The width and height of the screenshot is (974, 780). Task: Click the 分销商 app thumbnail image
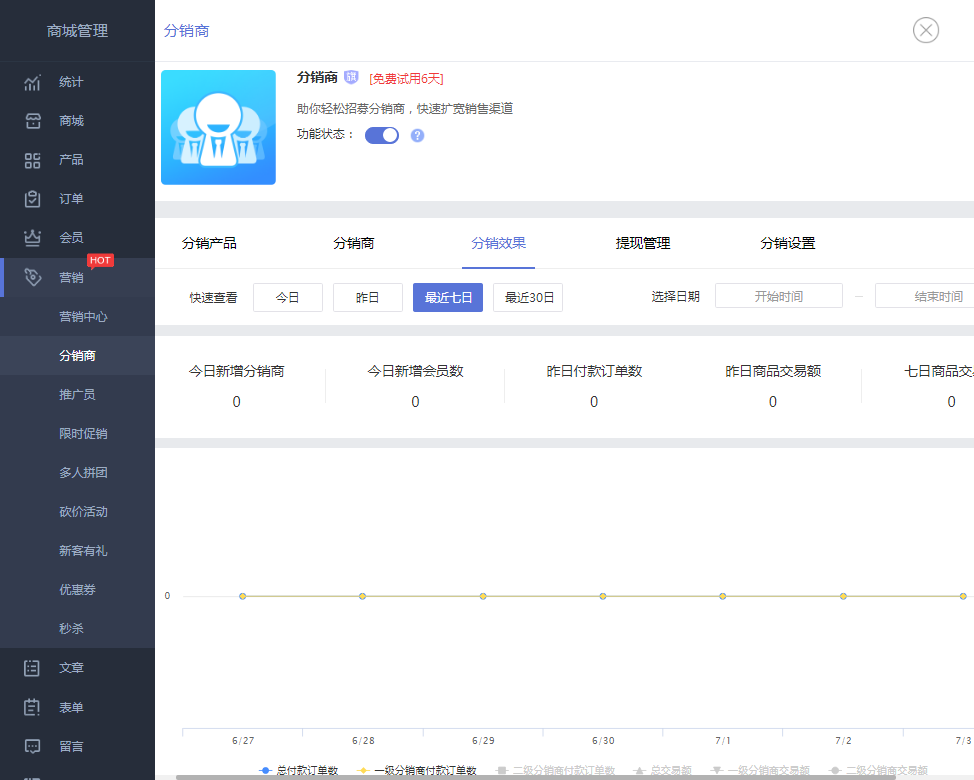point(218,127)
